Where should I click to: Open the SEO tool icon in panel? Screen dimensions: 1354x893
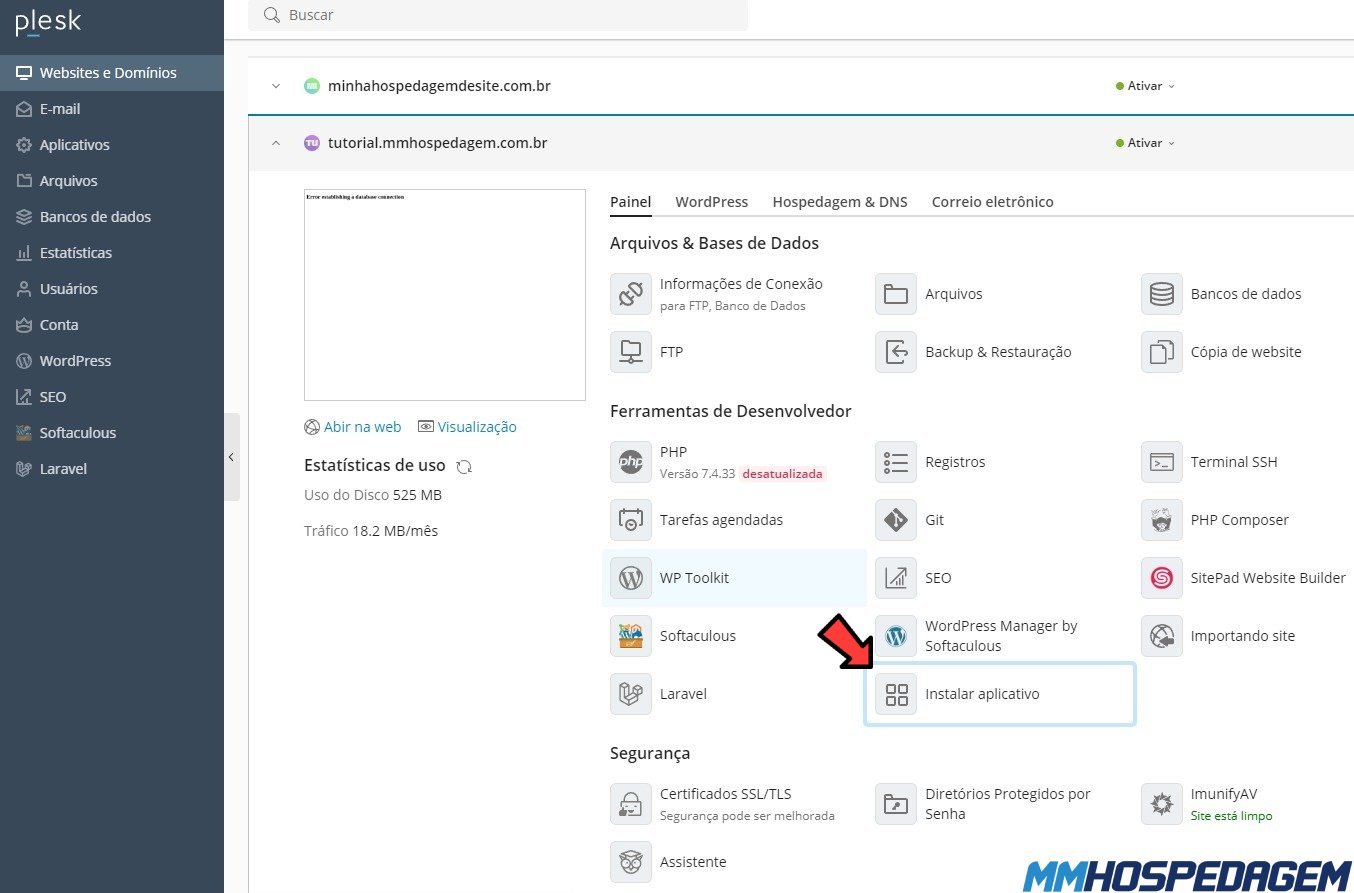896,578
